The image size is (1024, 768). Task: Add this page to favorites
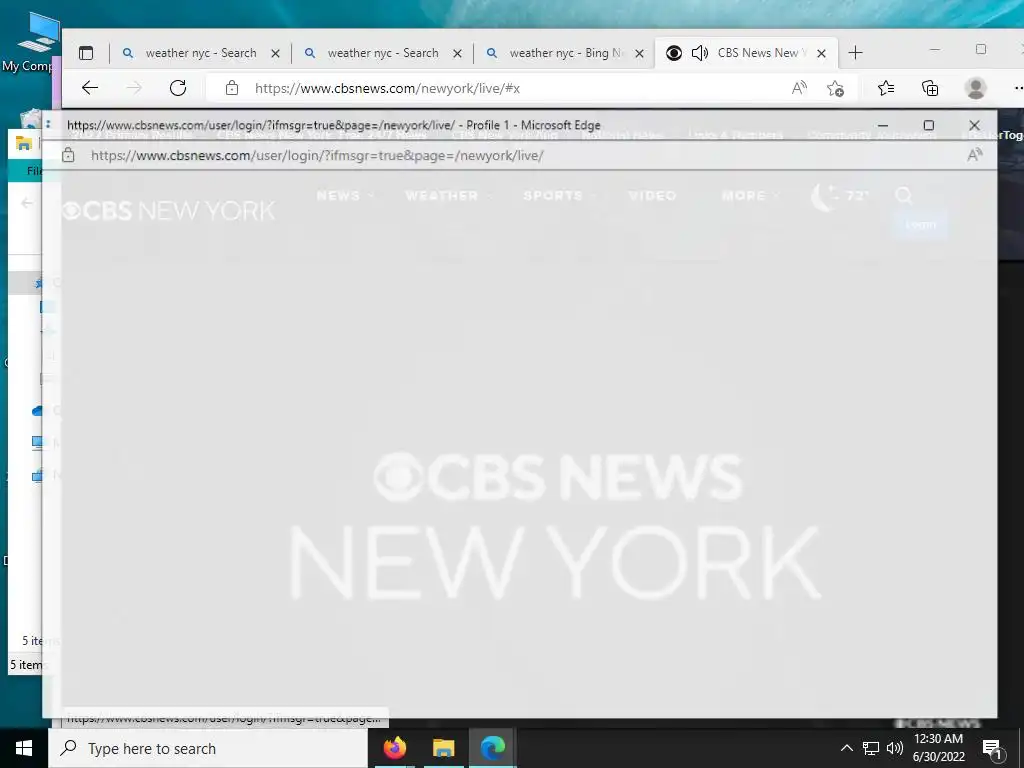pyautogui.click(x=835, y=88)
